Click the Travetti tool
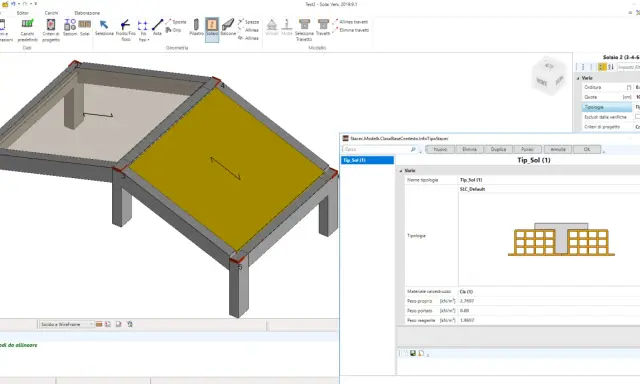Screen dimensions: 640x384 pos(323,28)
